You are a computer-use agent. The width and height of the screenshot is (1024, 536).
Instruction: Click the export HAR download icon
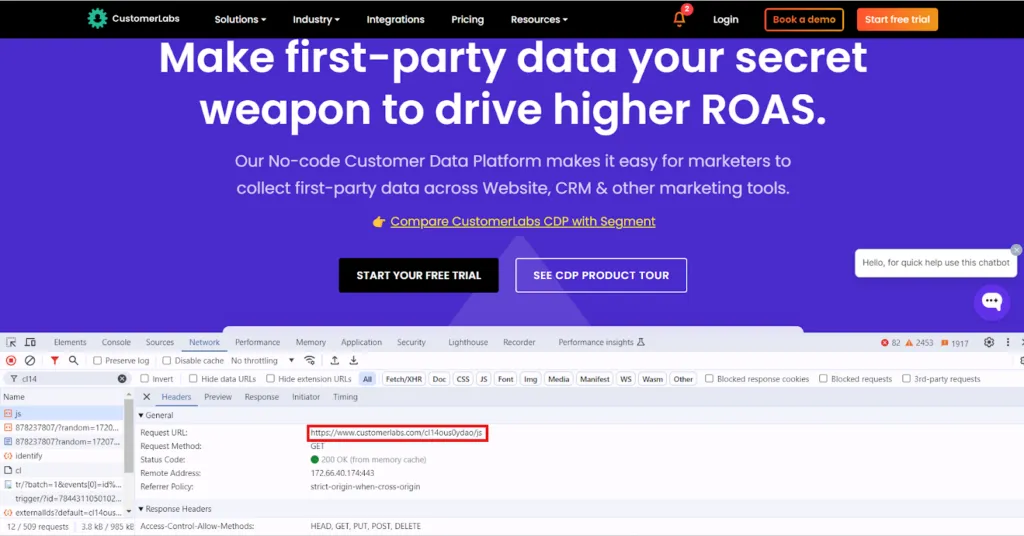point(353,360)
